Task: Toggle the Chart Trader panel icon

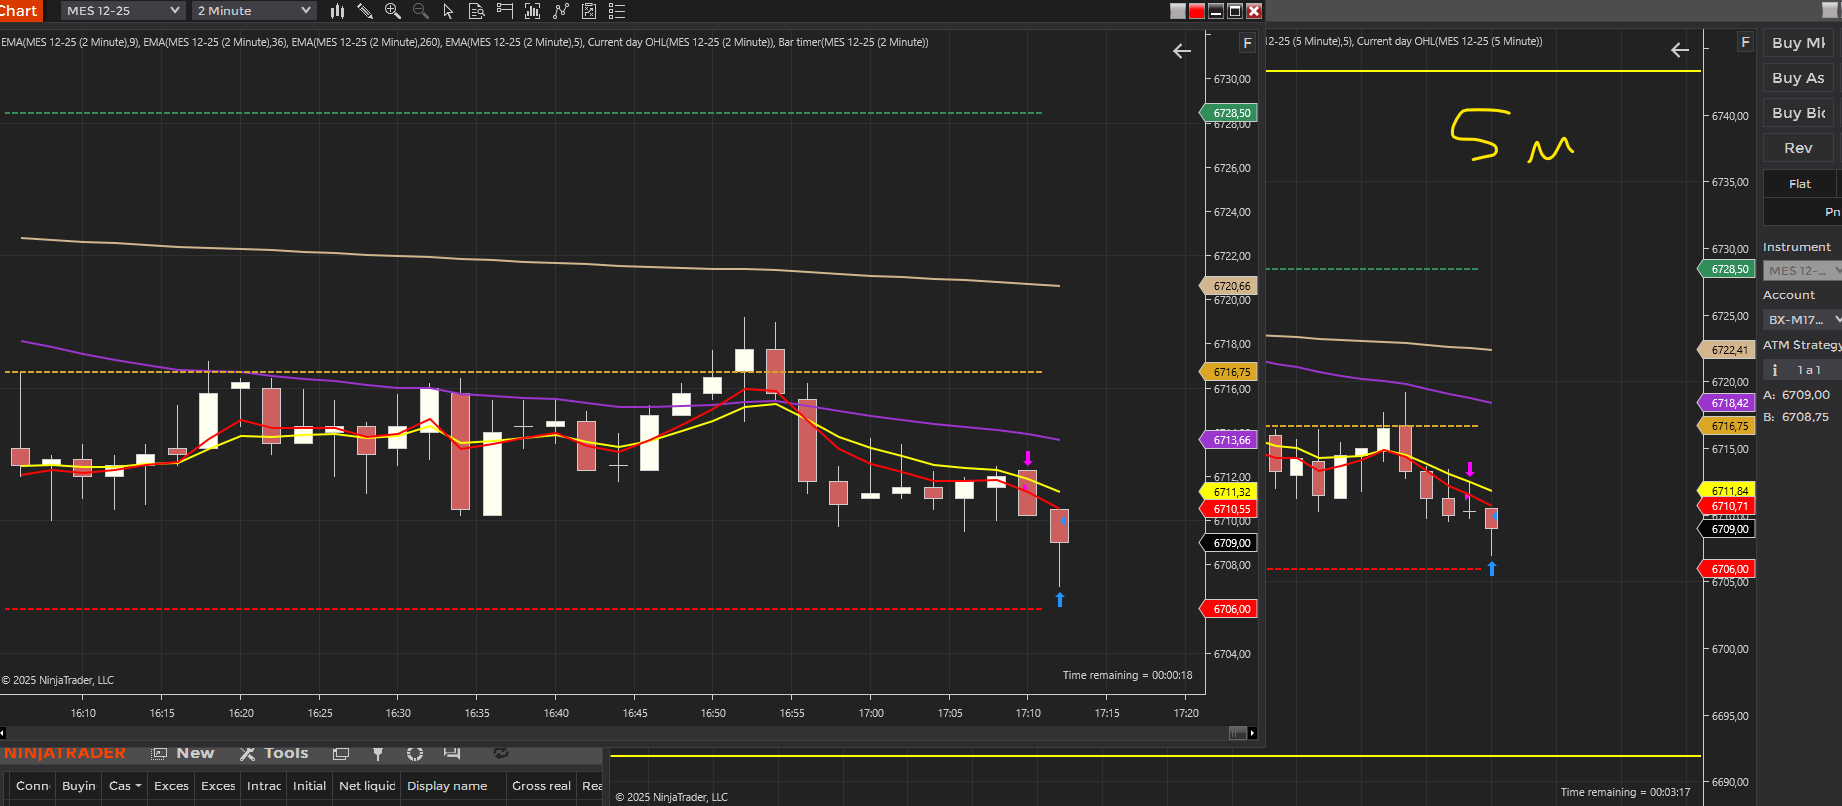Action: coord(504,11)
